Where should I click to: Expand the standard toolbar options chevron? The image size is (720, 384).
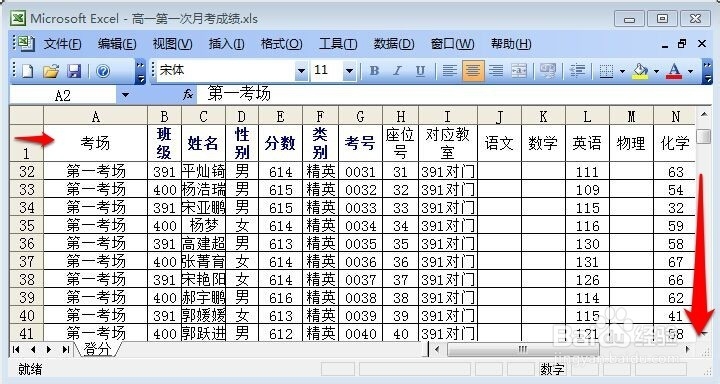coord(141,72)
